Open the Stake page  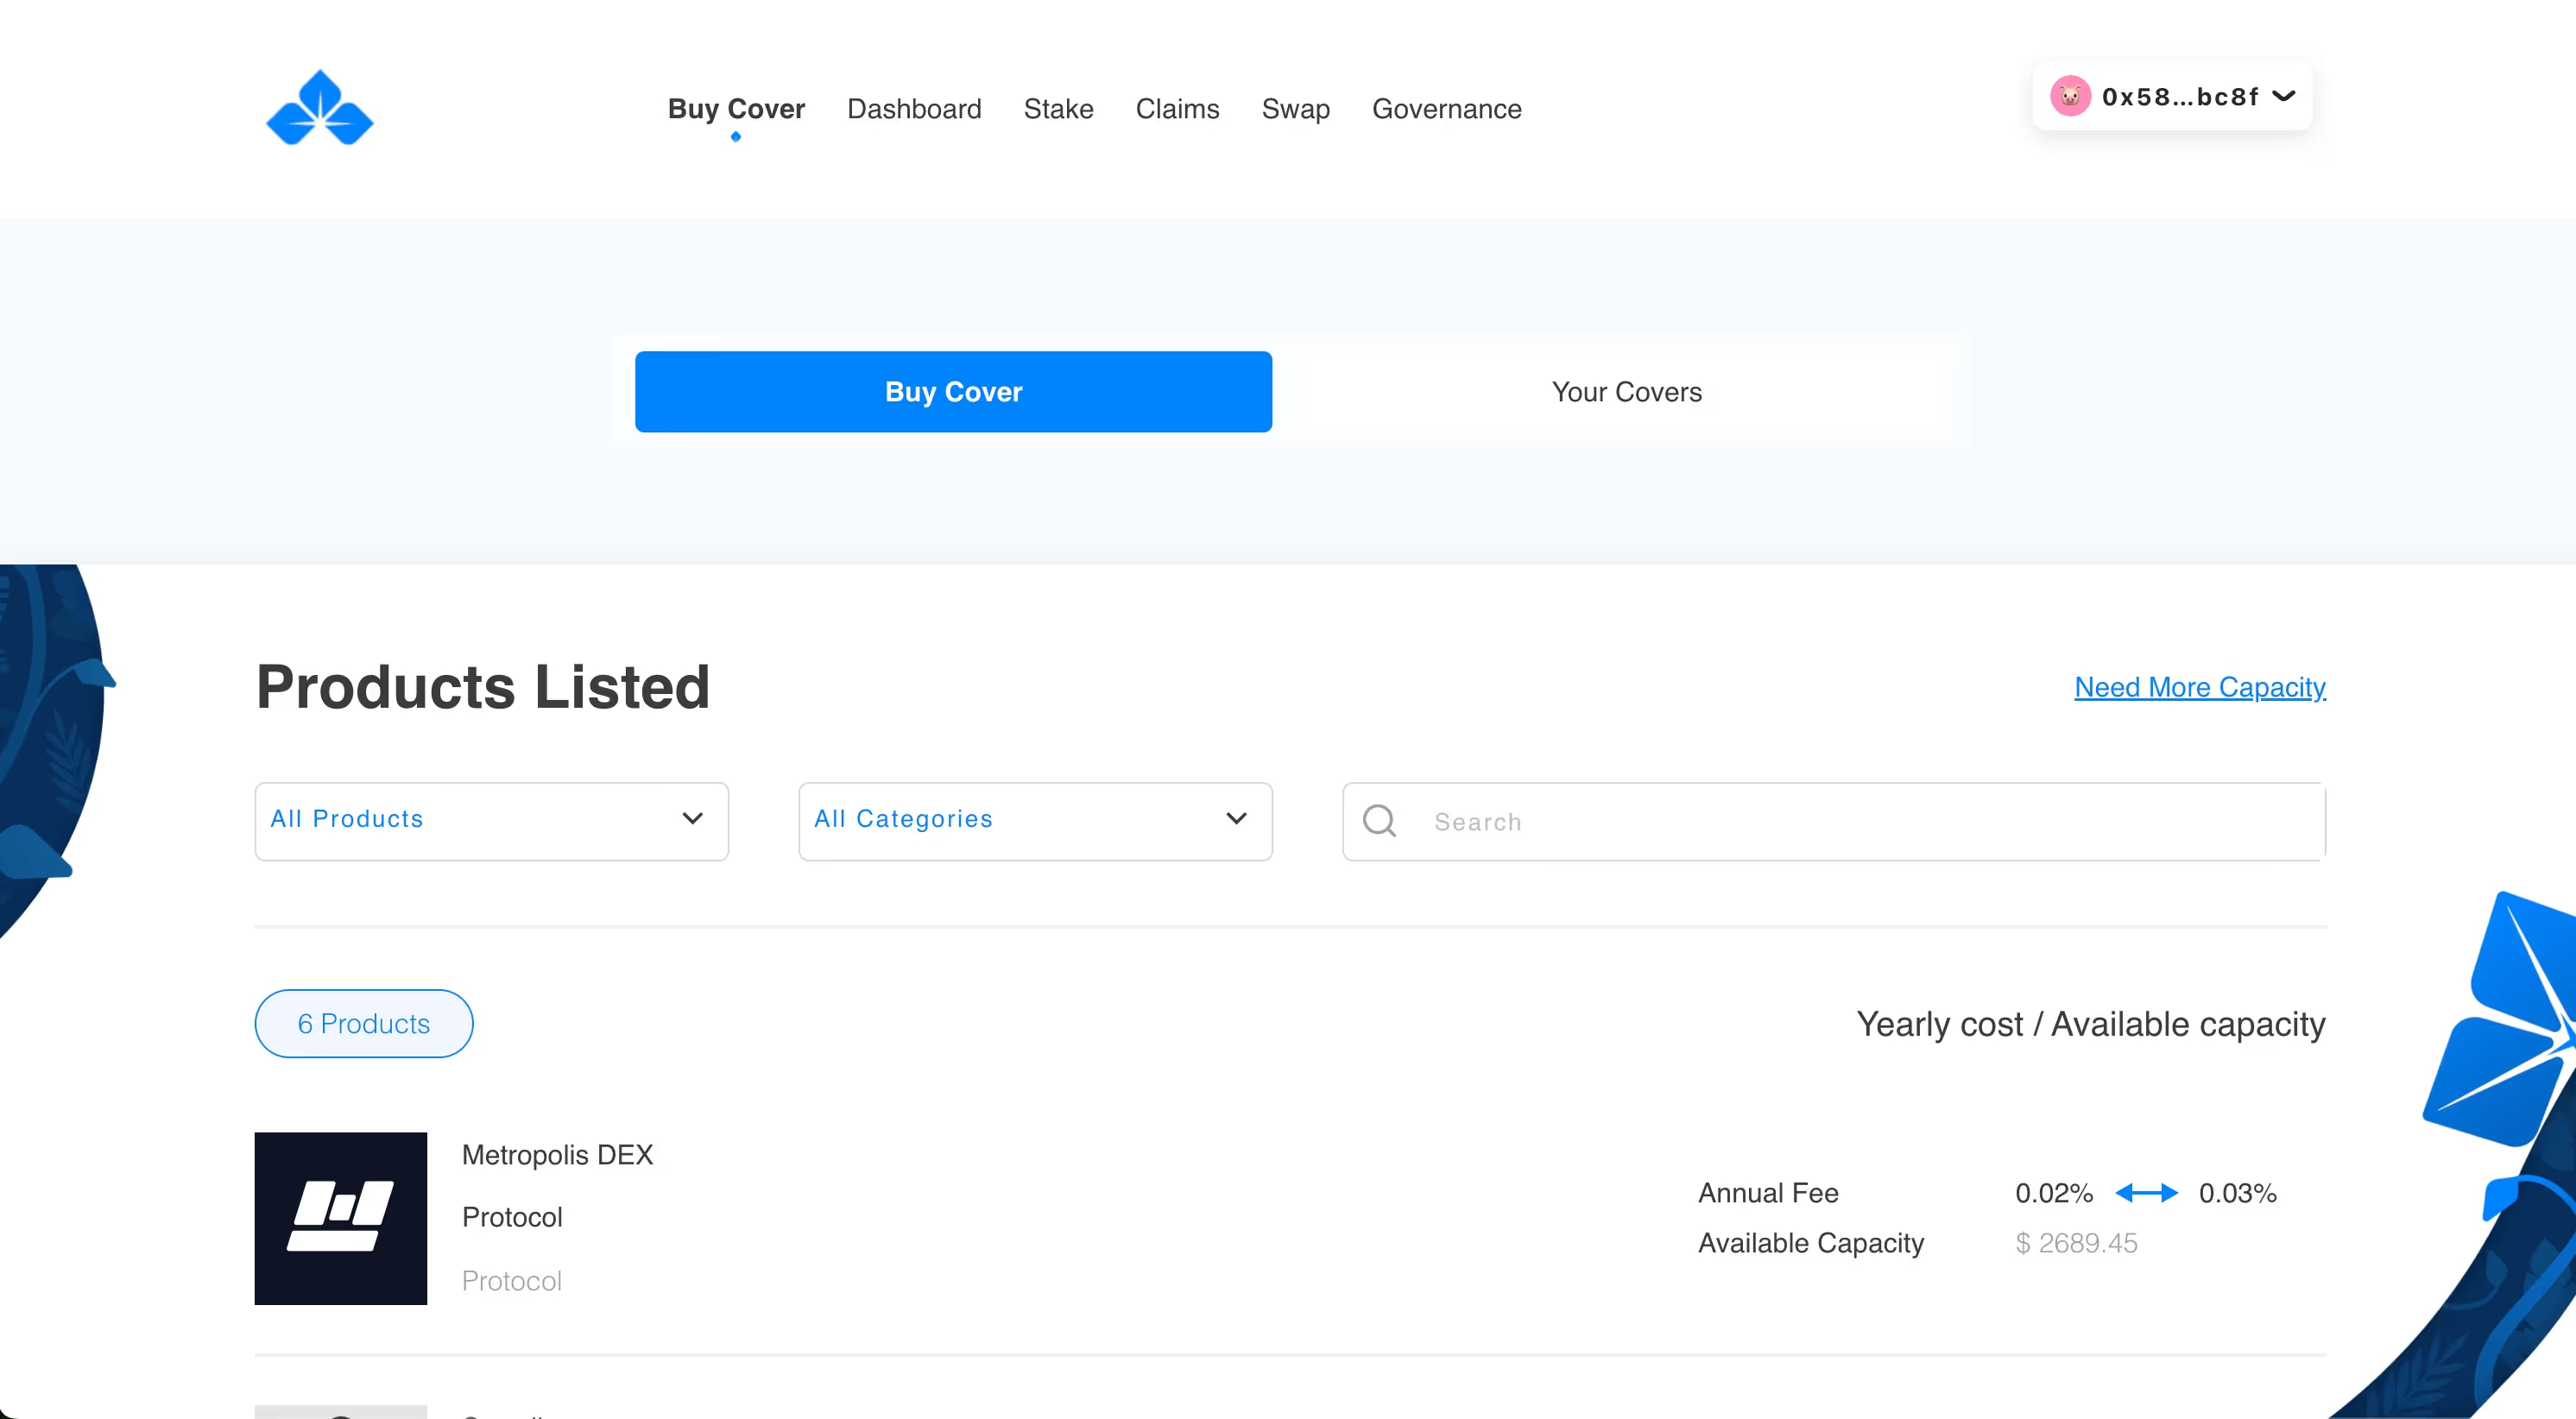(1058, 109)
